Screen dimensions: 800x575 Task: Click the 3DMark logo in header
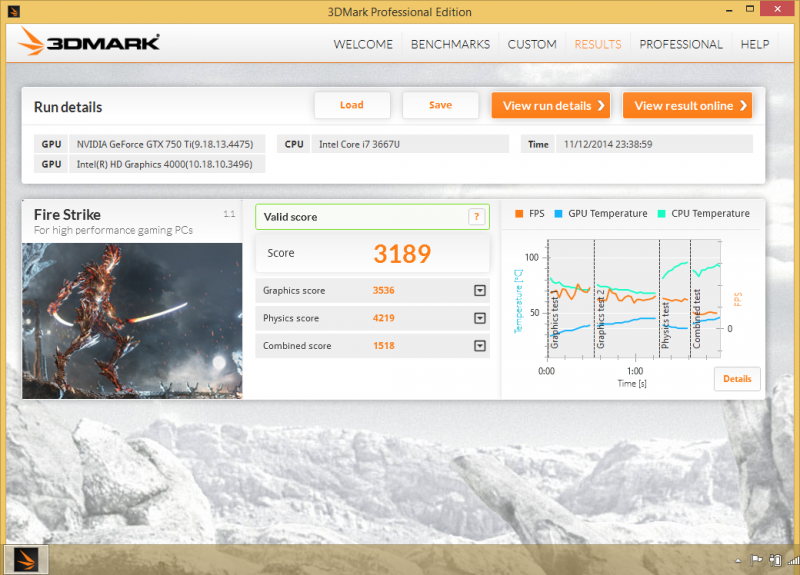point(89,42)
